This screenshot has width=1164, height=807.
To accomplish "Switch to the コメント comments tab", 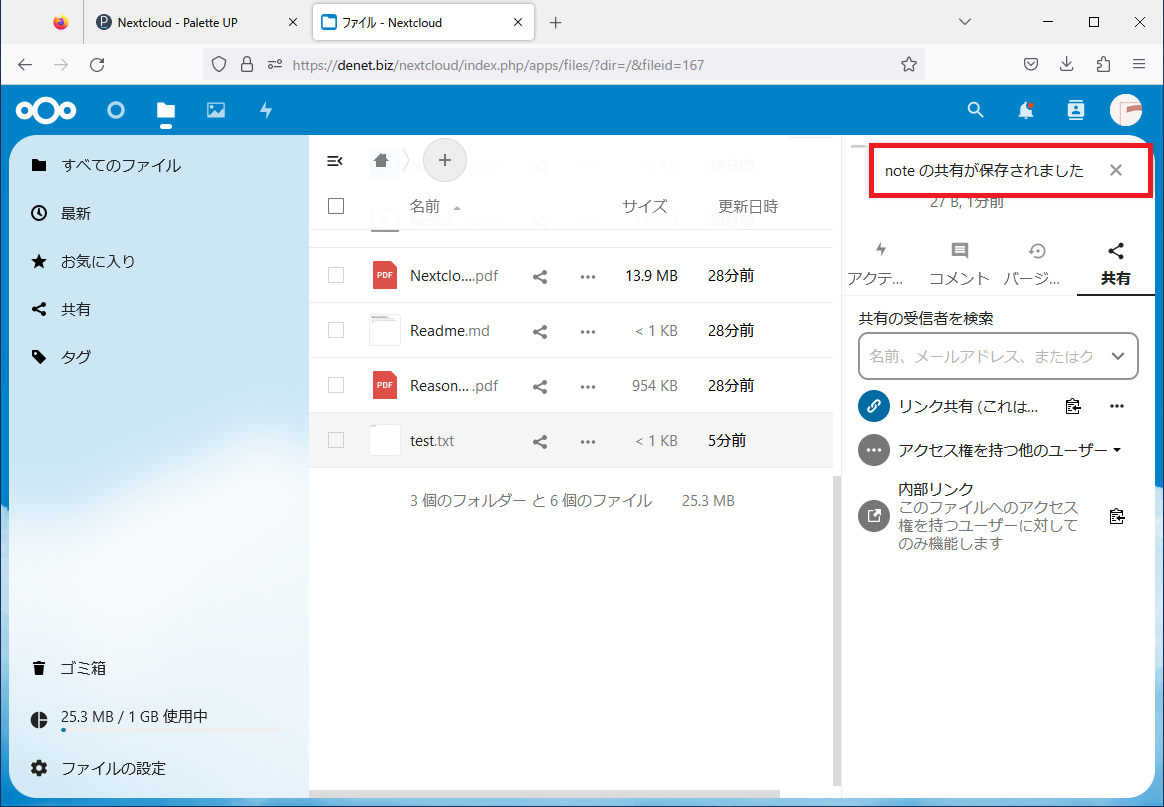I will tap(959, 264).
